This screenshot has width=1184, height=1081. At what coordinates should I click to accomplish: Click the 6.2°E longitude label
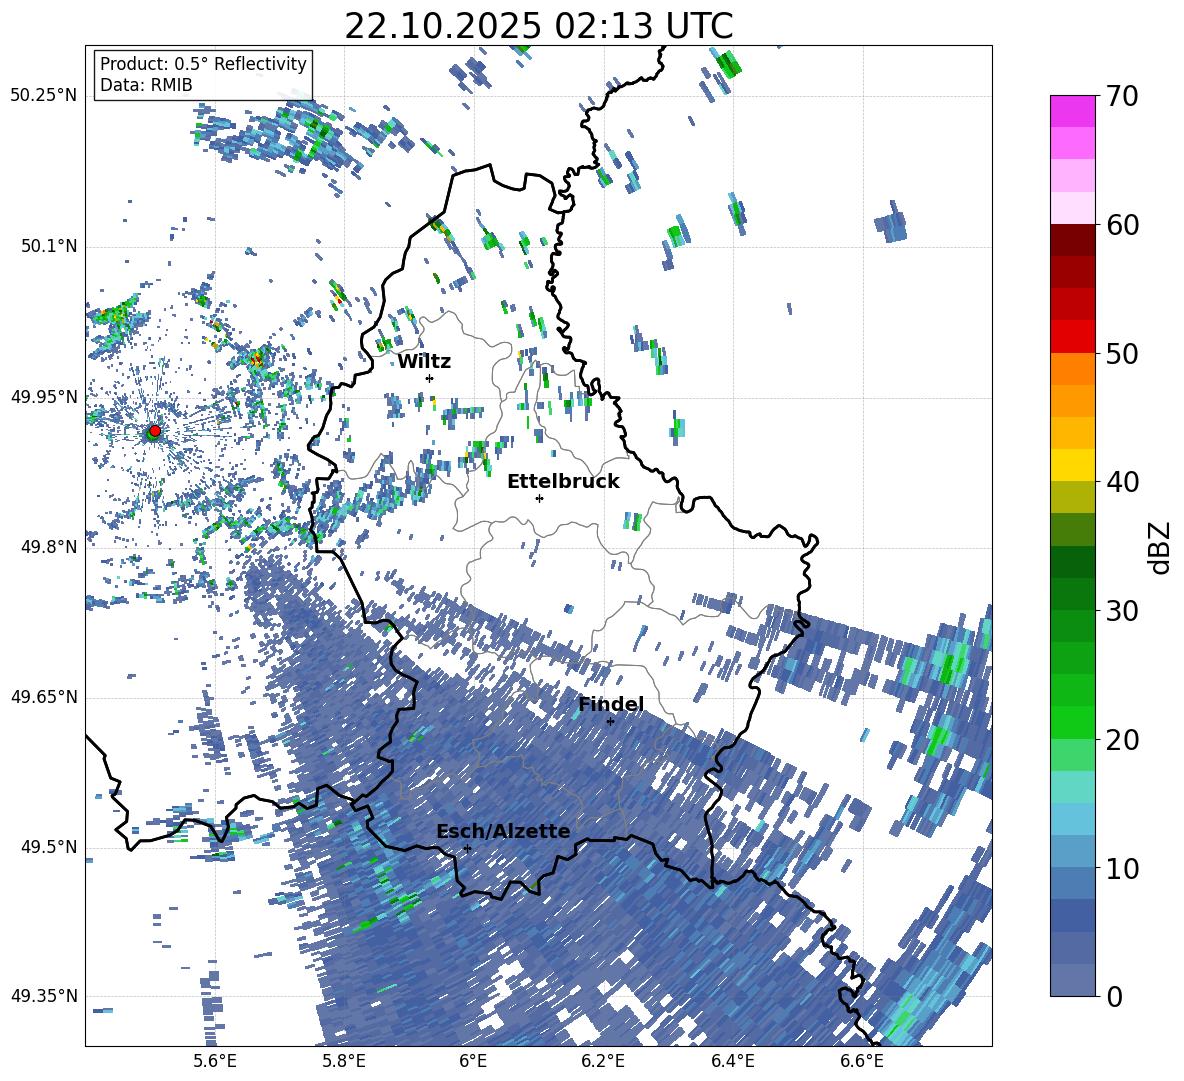click(603, 1061)
